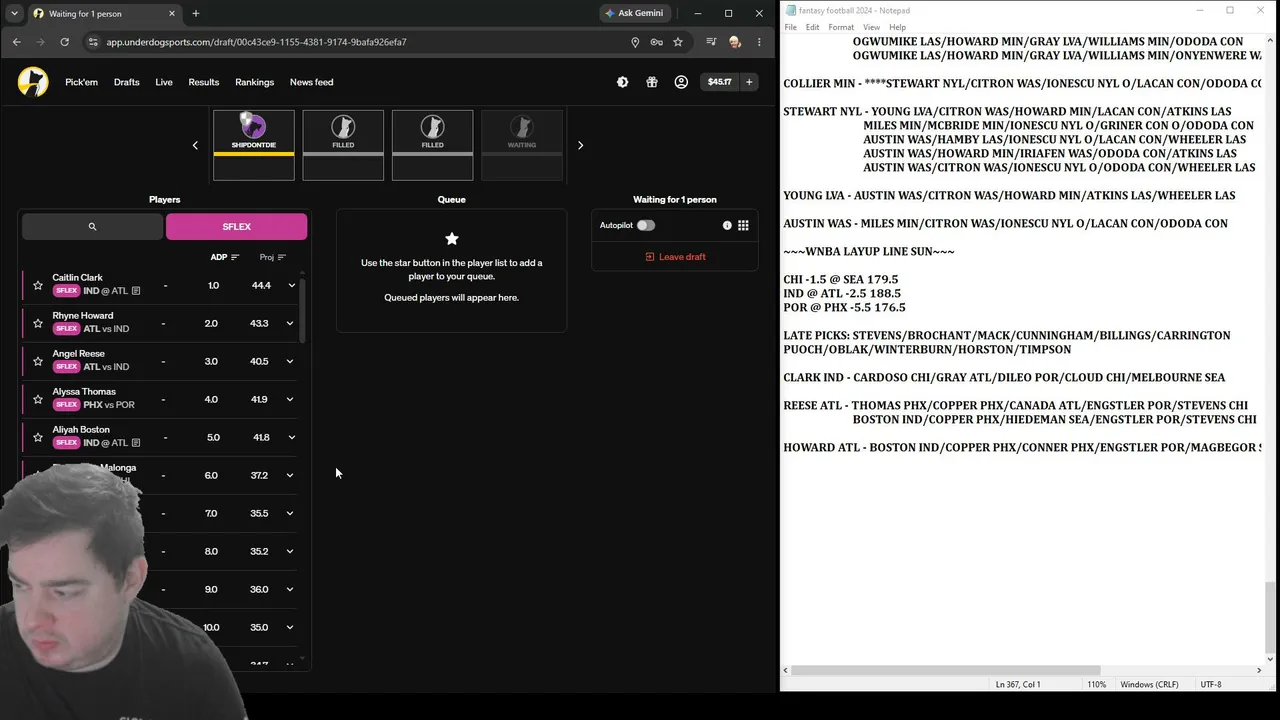Viewport: 1280px width, 720px height.
Task: Star Rhyne Howard to add to queue
Action: pos(38,323)
